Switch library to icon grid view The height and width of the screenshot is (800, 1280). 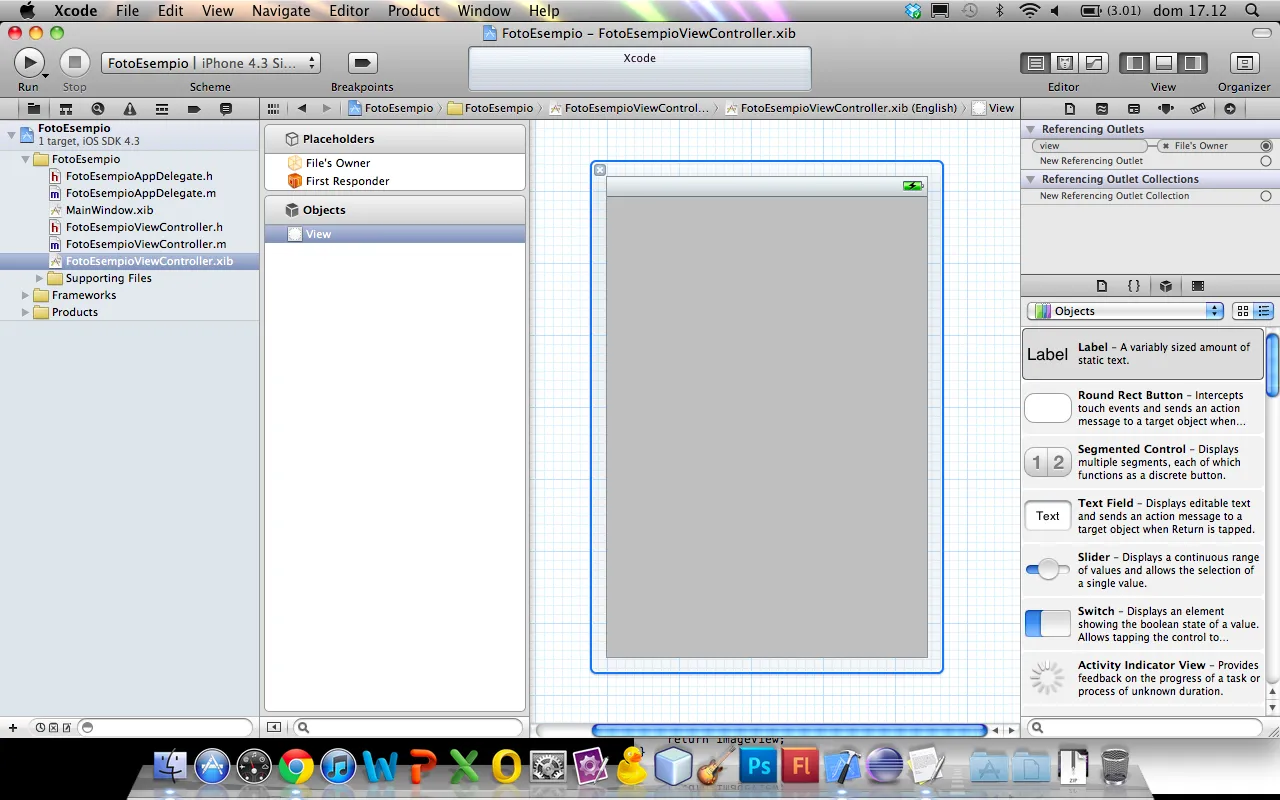[1243, 311]
